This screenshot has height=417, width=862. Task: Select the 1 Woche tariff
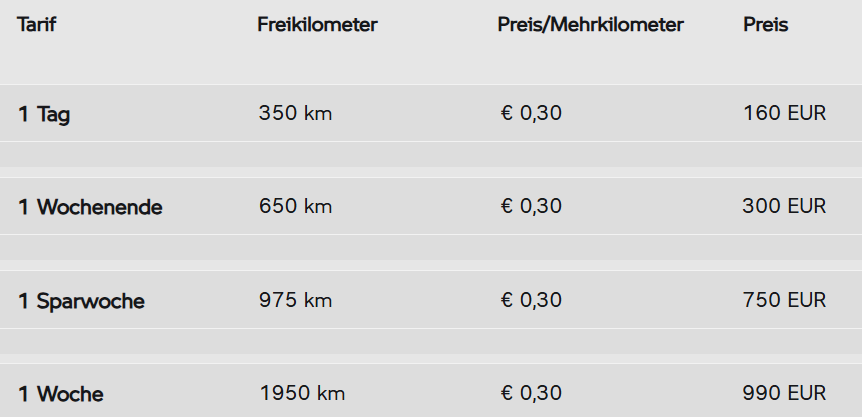(60, 394)
